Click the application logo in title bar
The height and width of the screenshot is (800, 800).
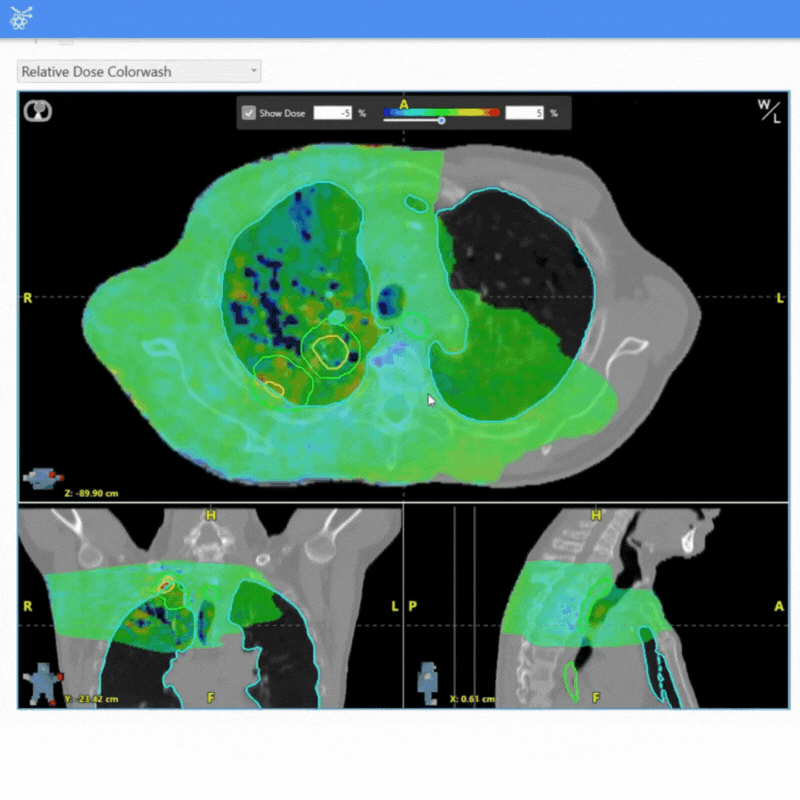click(x=20, y=17)
